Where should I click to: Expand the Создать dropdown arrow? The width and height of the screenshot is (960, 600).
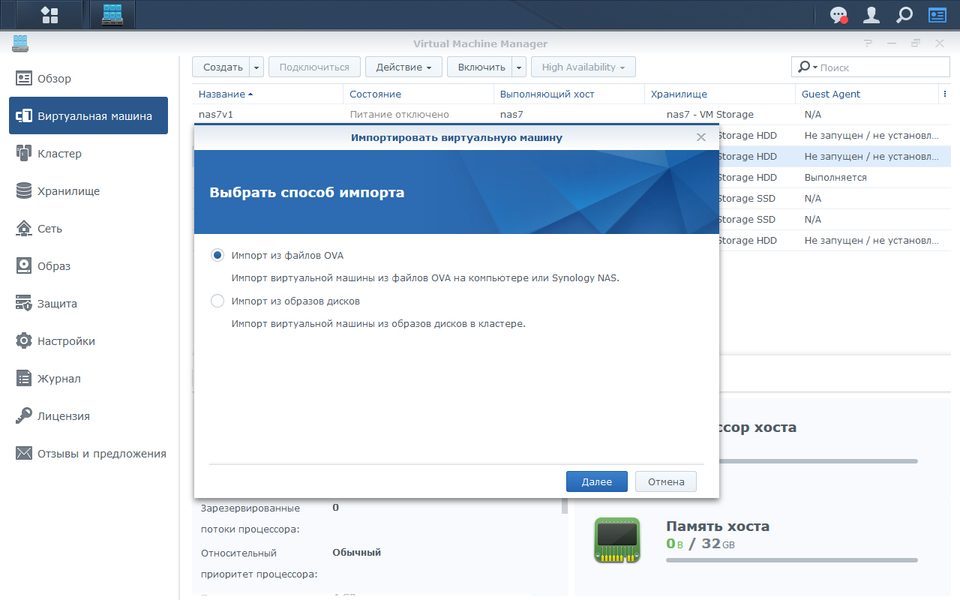click(257, 67)
